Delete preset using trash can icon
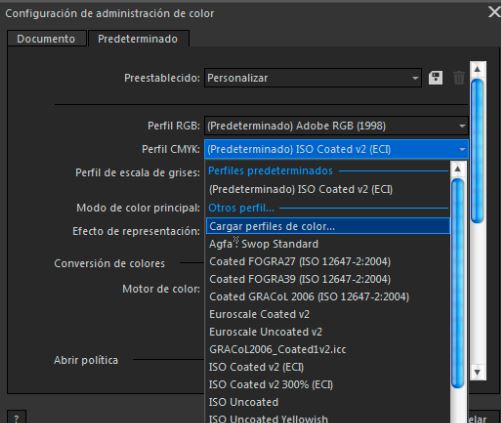Image resolution: width=501 pixels, height=423 pixels. pos(459,78)
